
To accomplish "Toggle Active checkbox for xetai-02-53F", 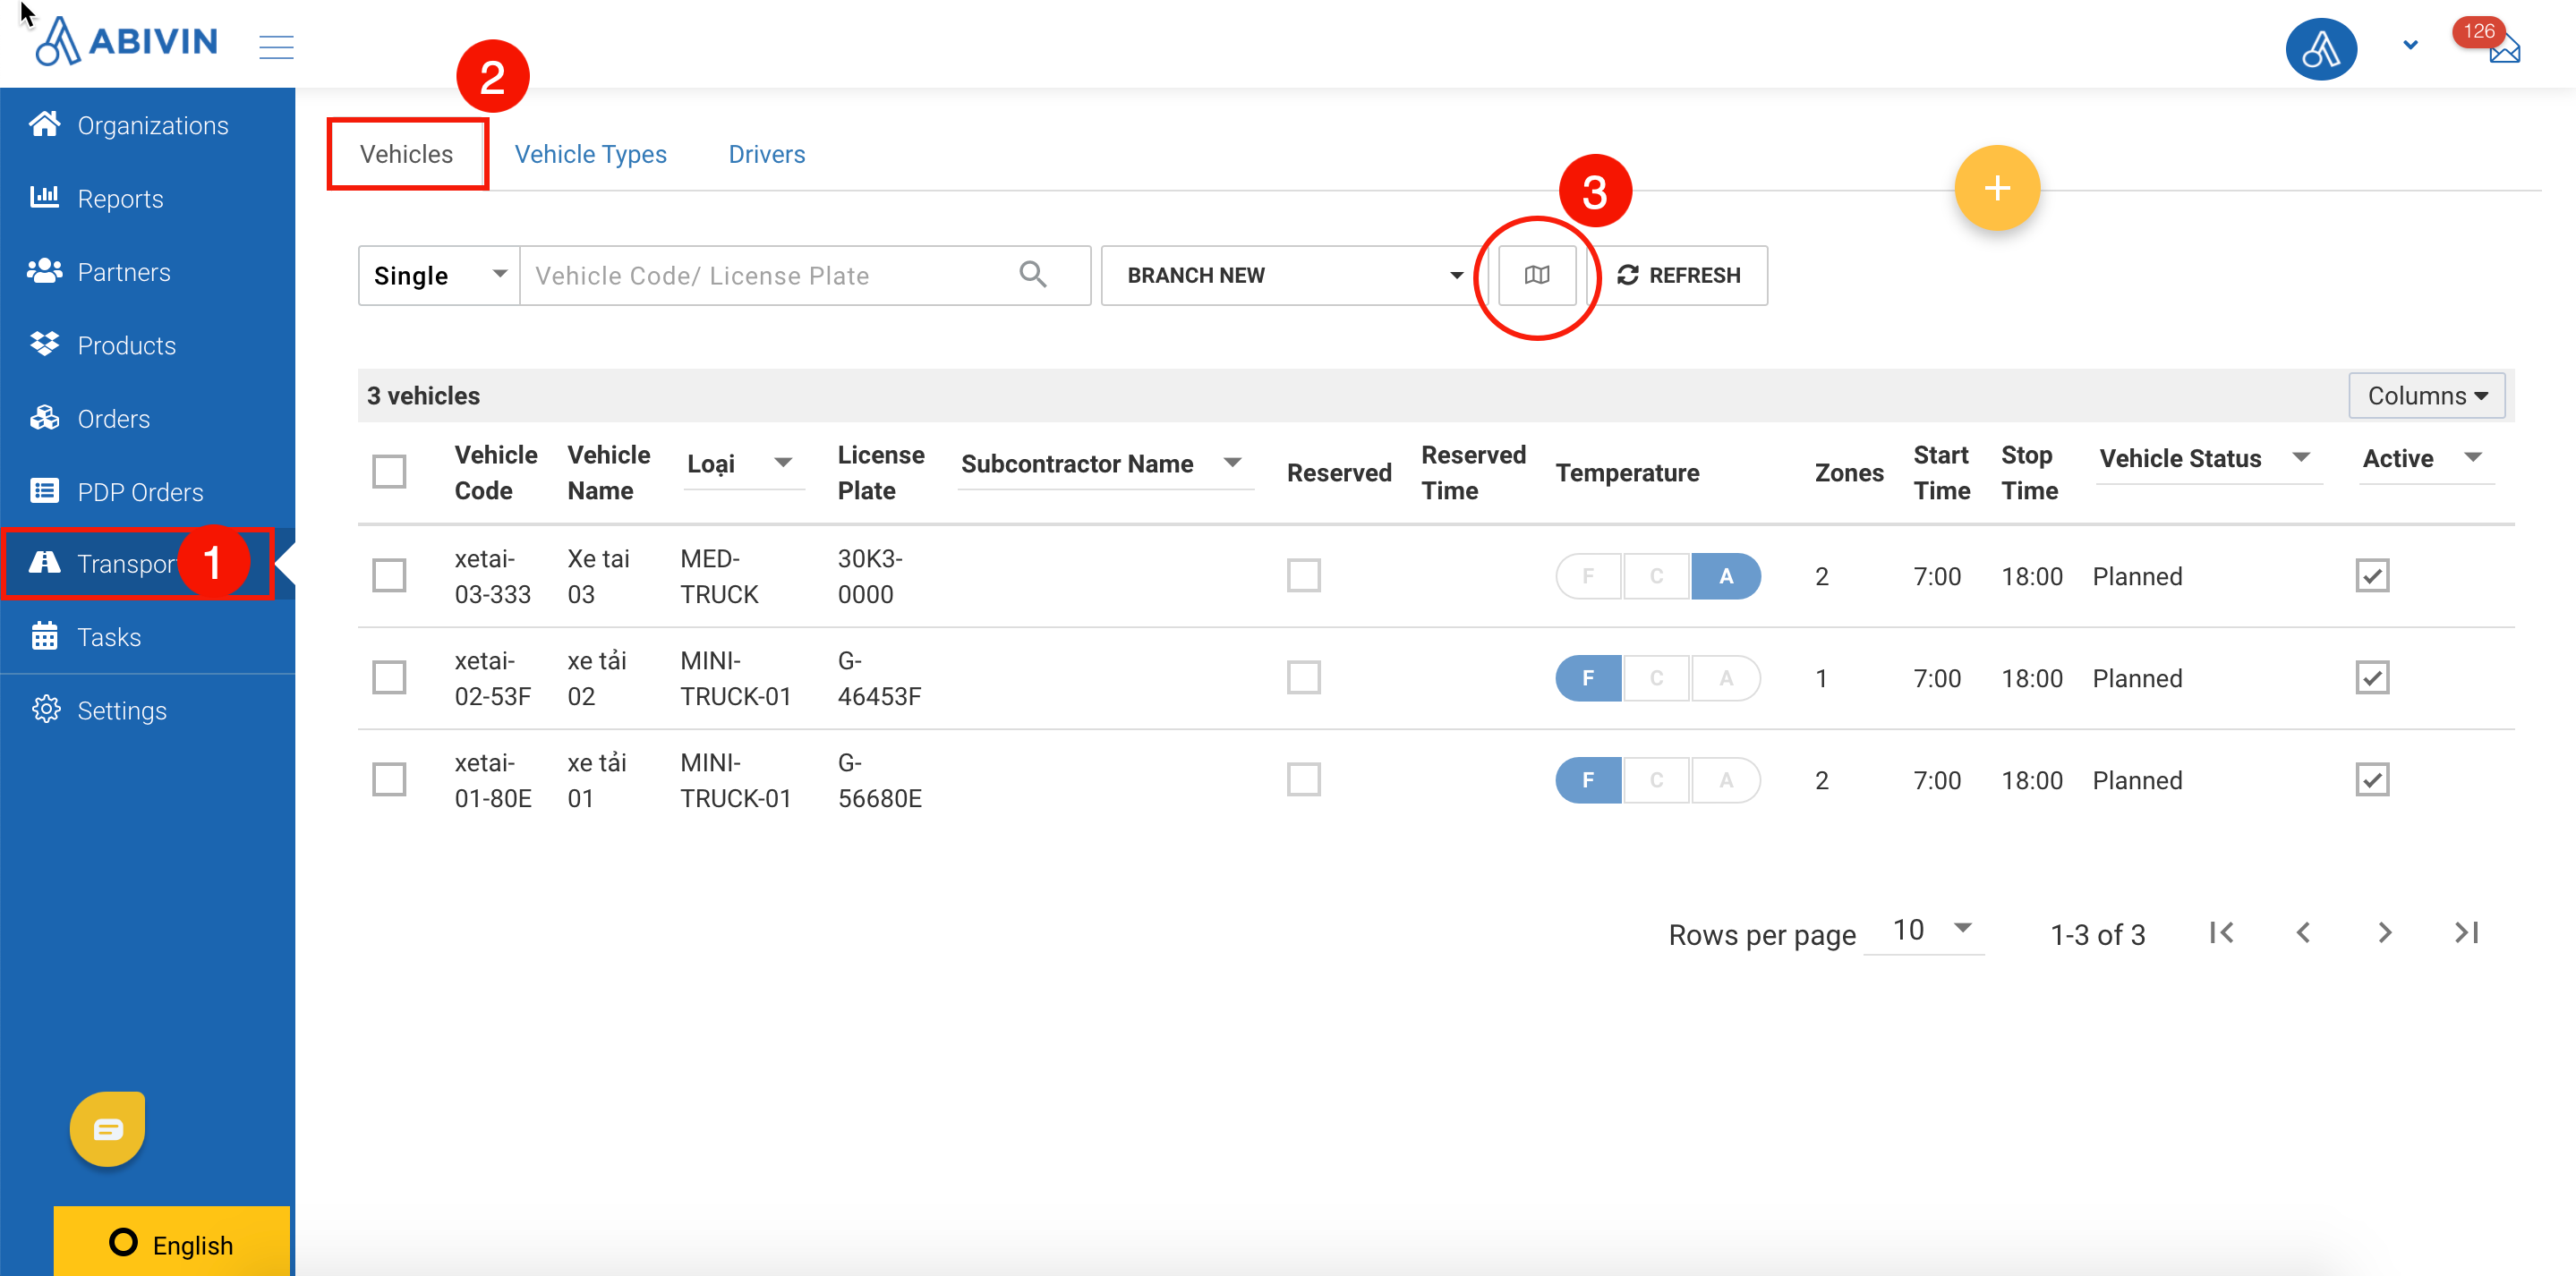I will pyautogui.click(x=2372, y=677).
